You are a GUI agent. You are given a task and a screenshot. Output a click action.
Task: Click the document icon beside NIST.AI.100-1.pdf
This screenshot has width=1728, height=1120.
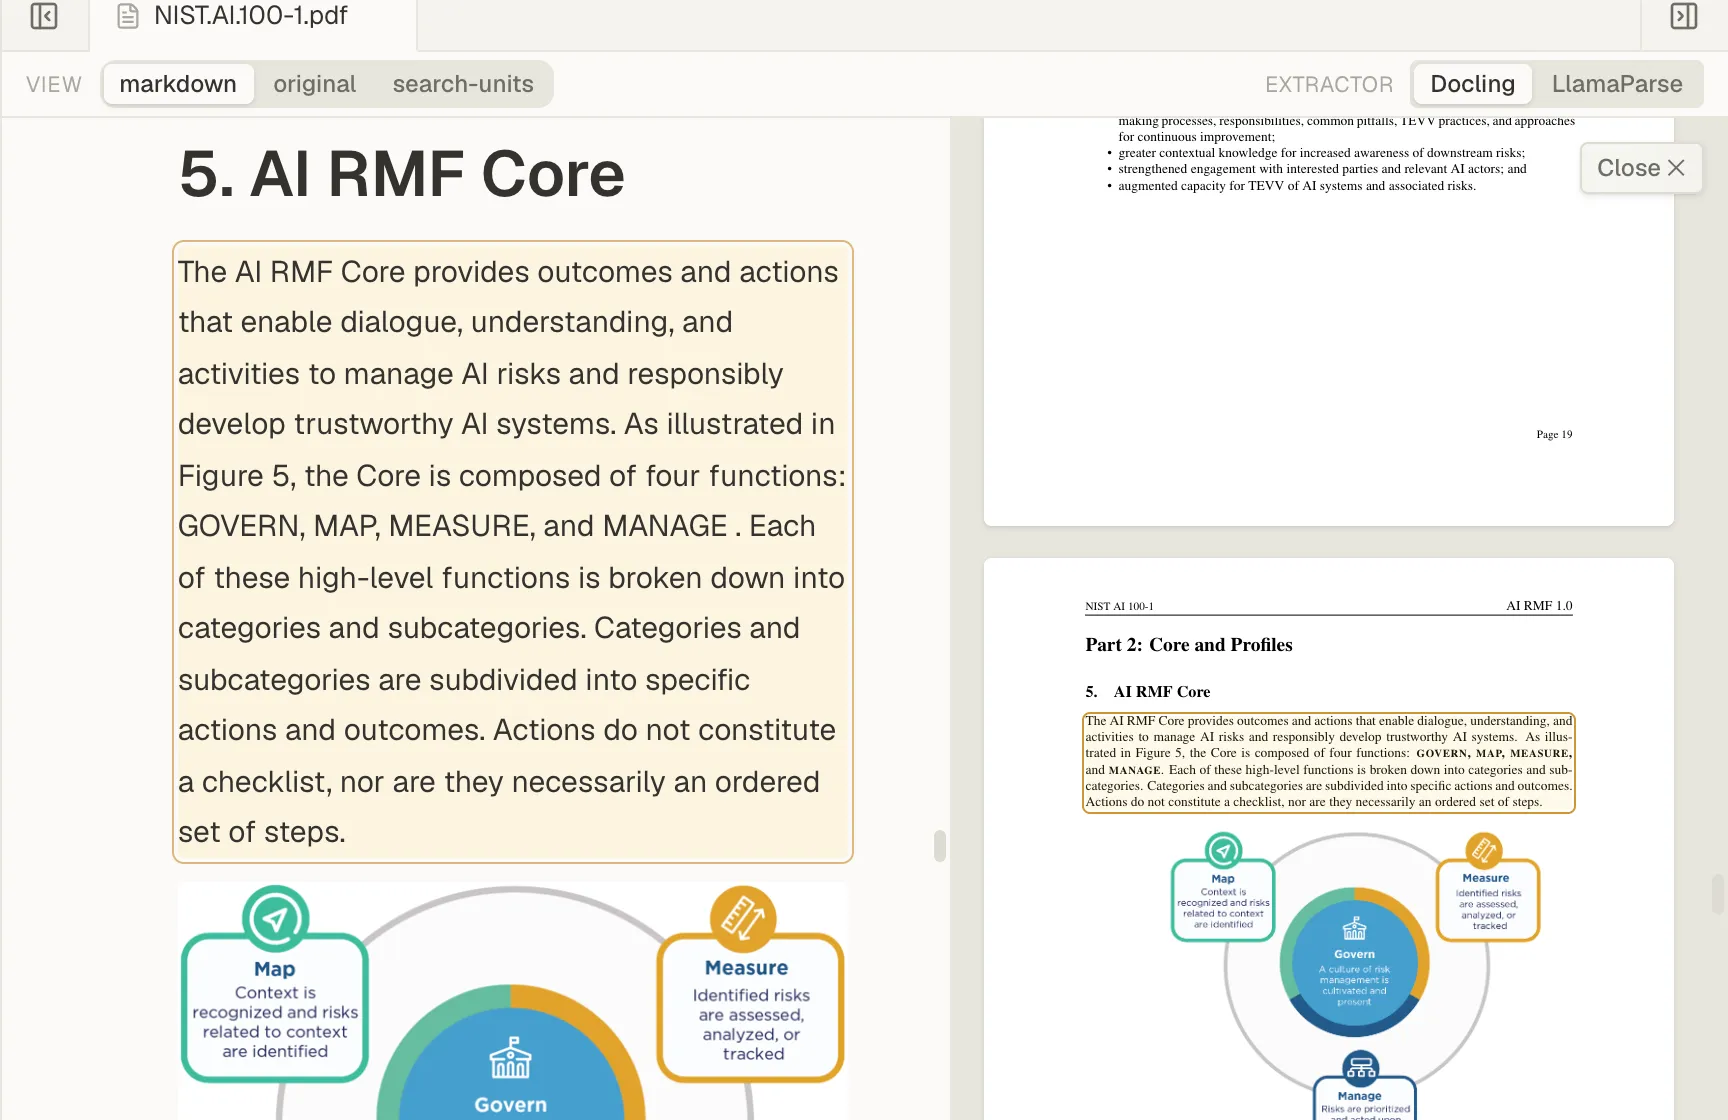click(128, 16)
